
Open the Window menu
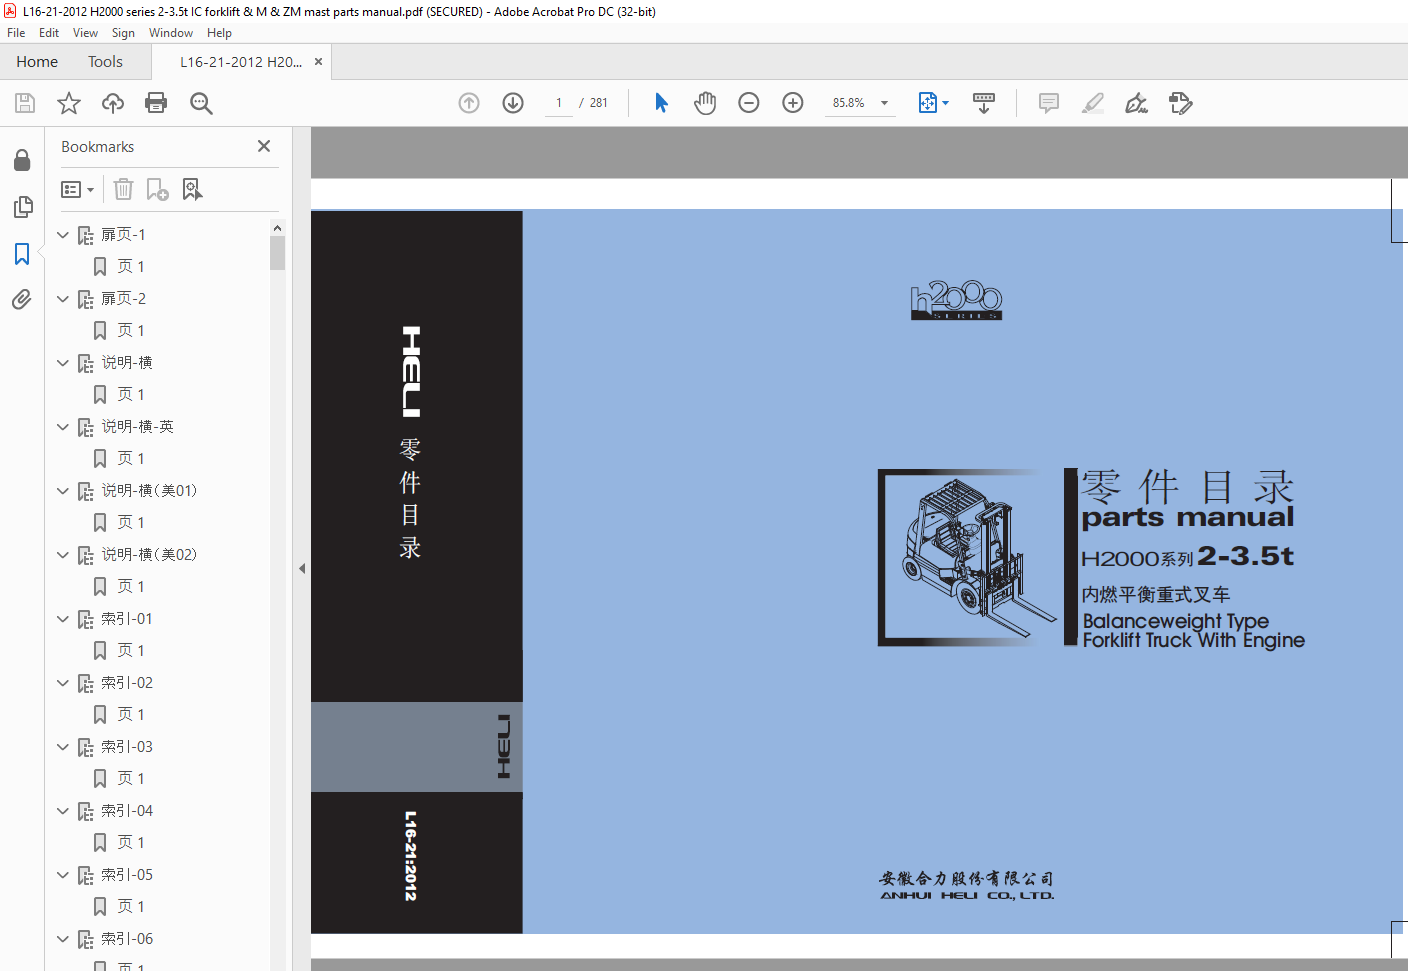tap(171, 33)
